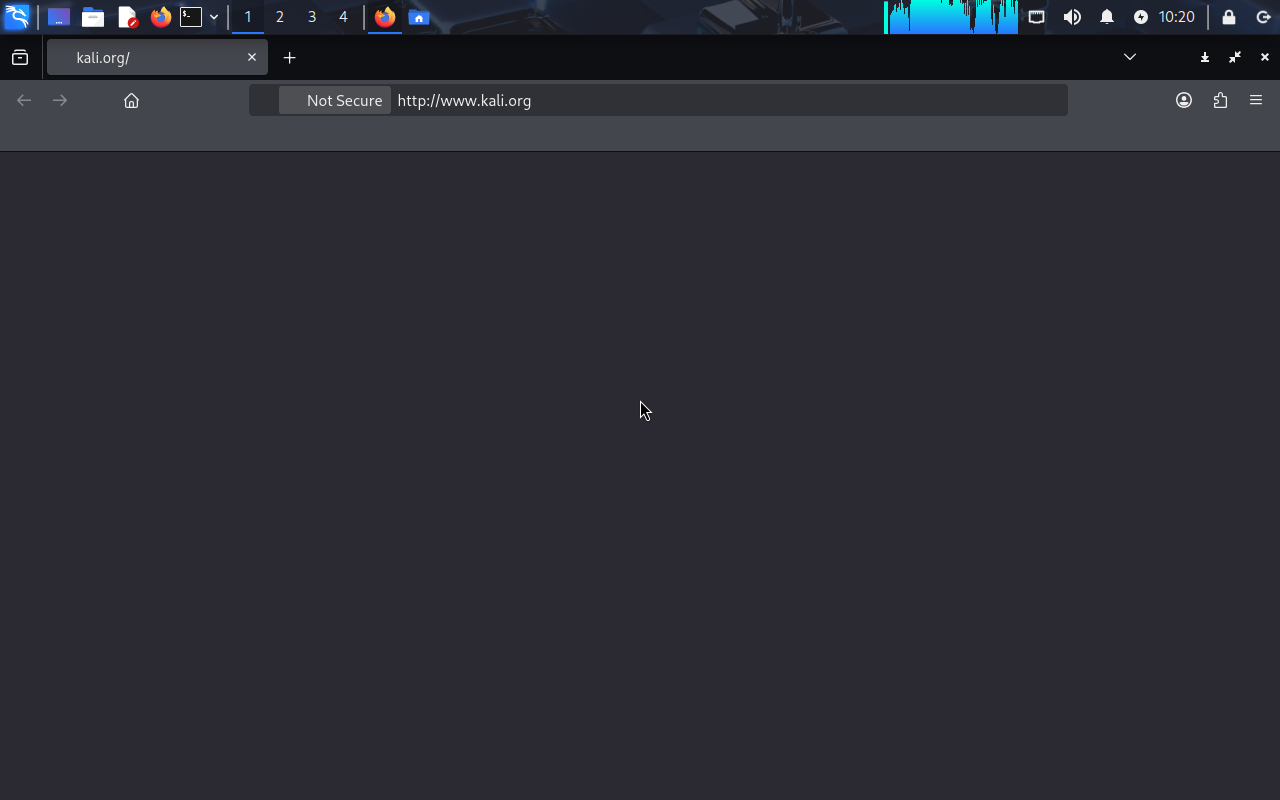The image size is (1280, 800).
Task: Click the Kali dragon applications menu
Action: click(17, 17)
